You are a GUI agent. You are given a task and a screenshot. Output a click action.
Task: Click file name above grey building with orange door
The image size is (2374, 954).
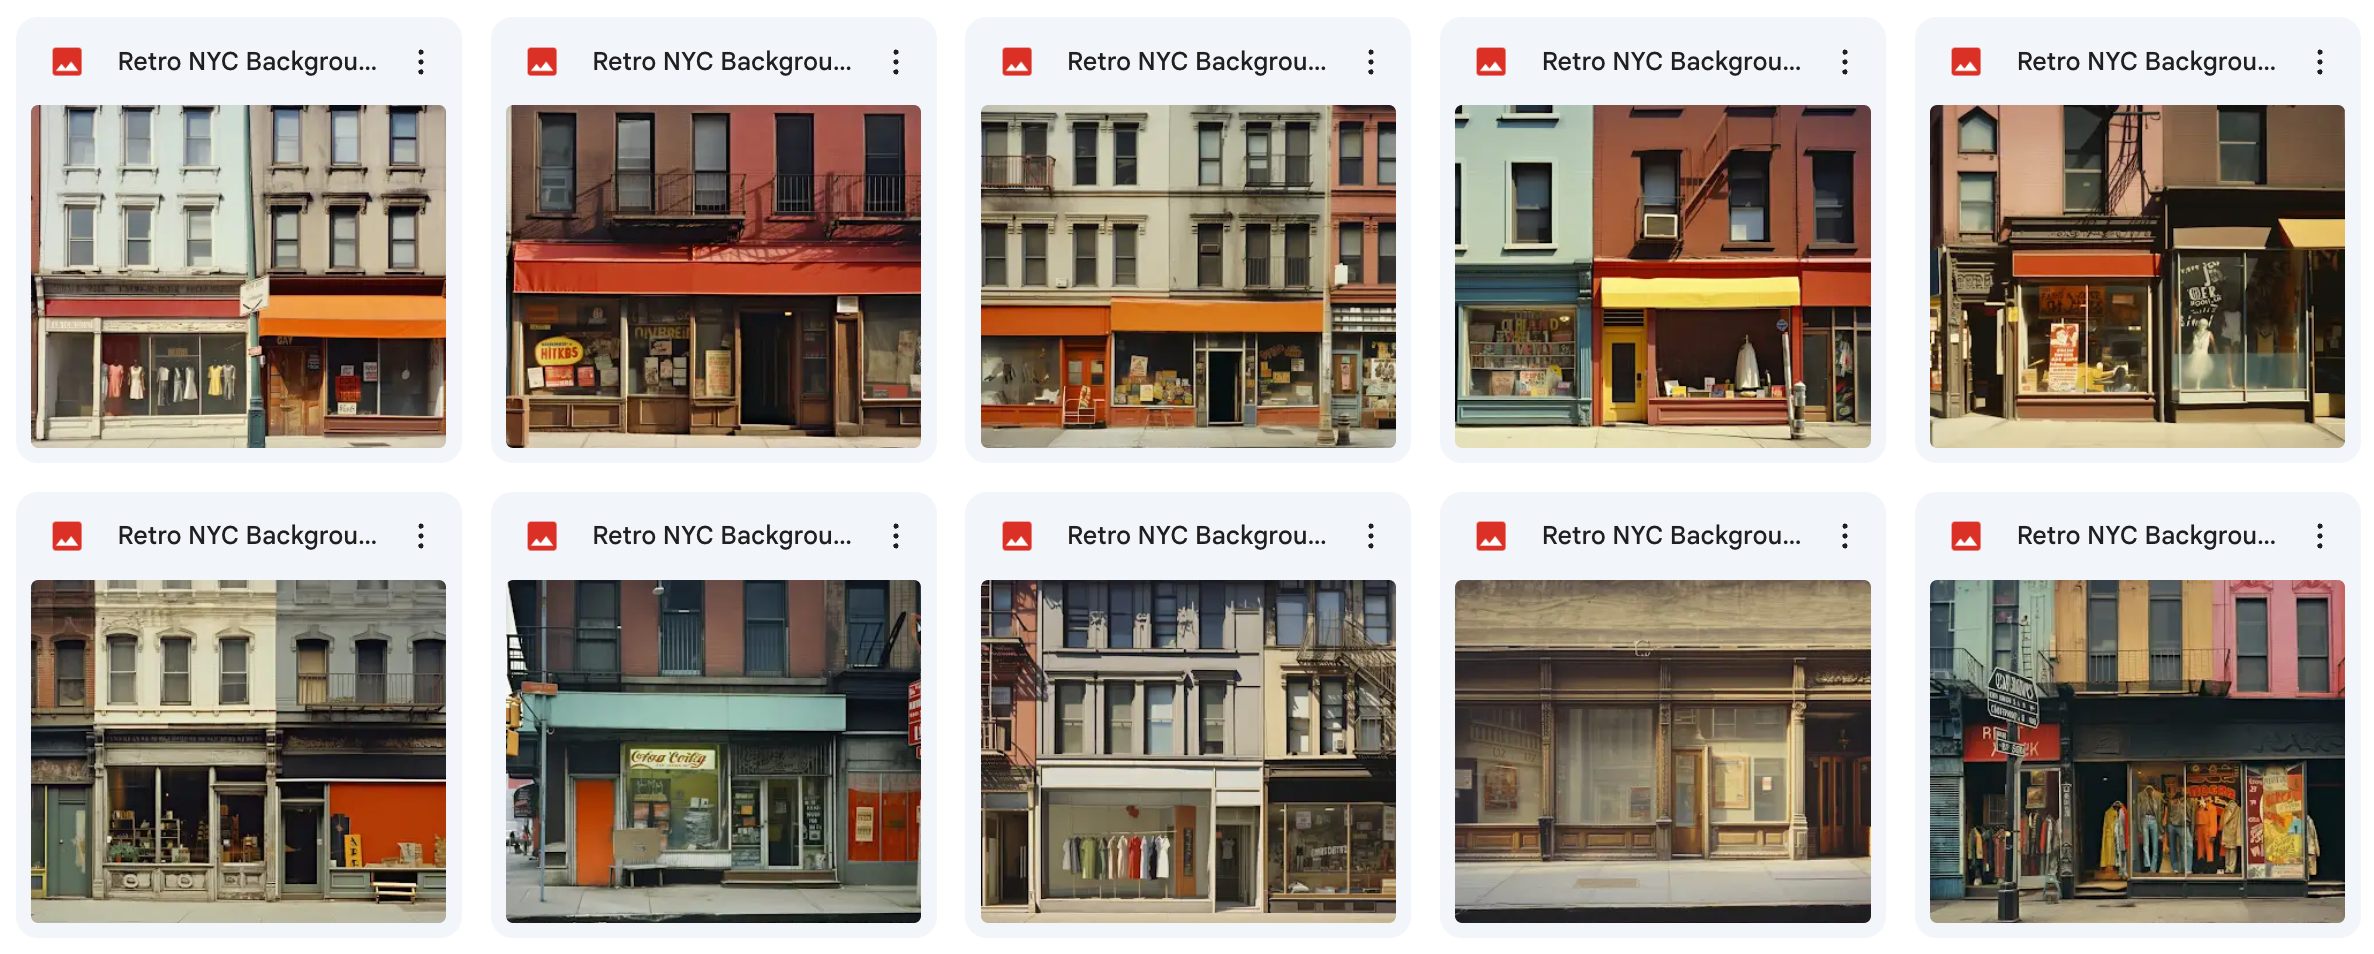point(1197,62)
